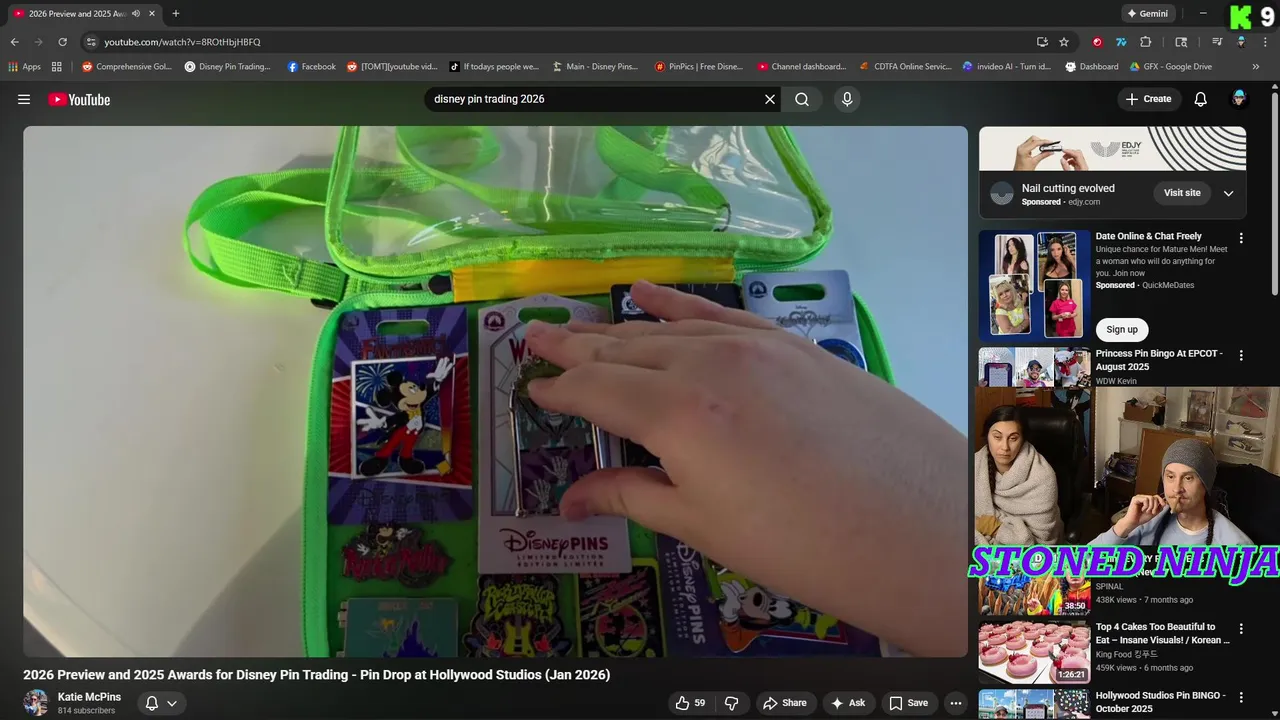Install app icon in address bar

click(1042, 42)
